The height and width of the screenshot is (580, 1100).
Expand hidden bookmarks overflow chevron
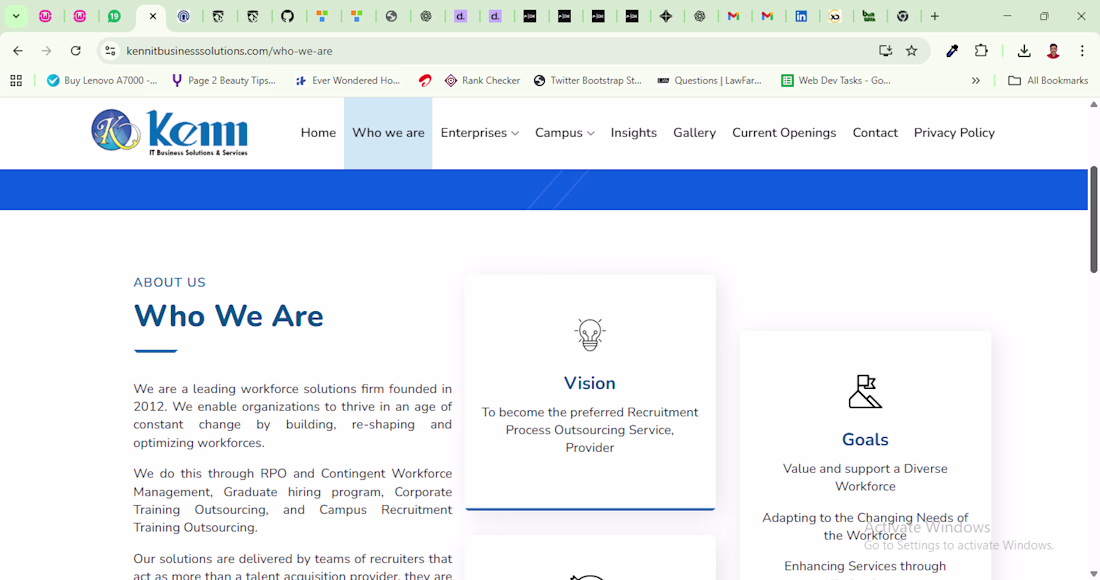[x=975, y=81]
